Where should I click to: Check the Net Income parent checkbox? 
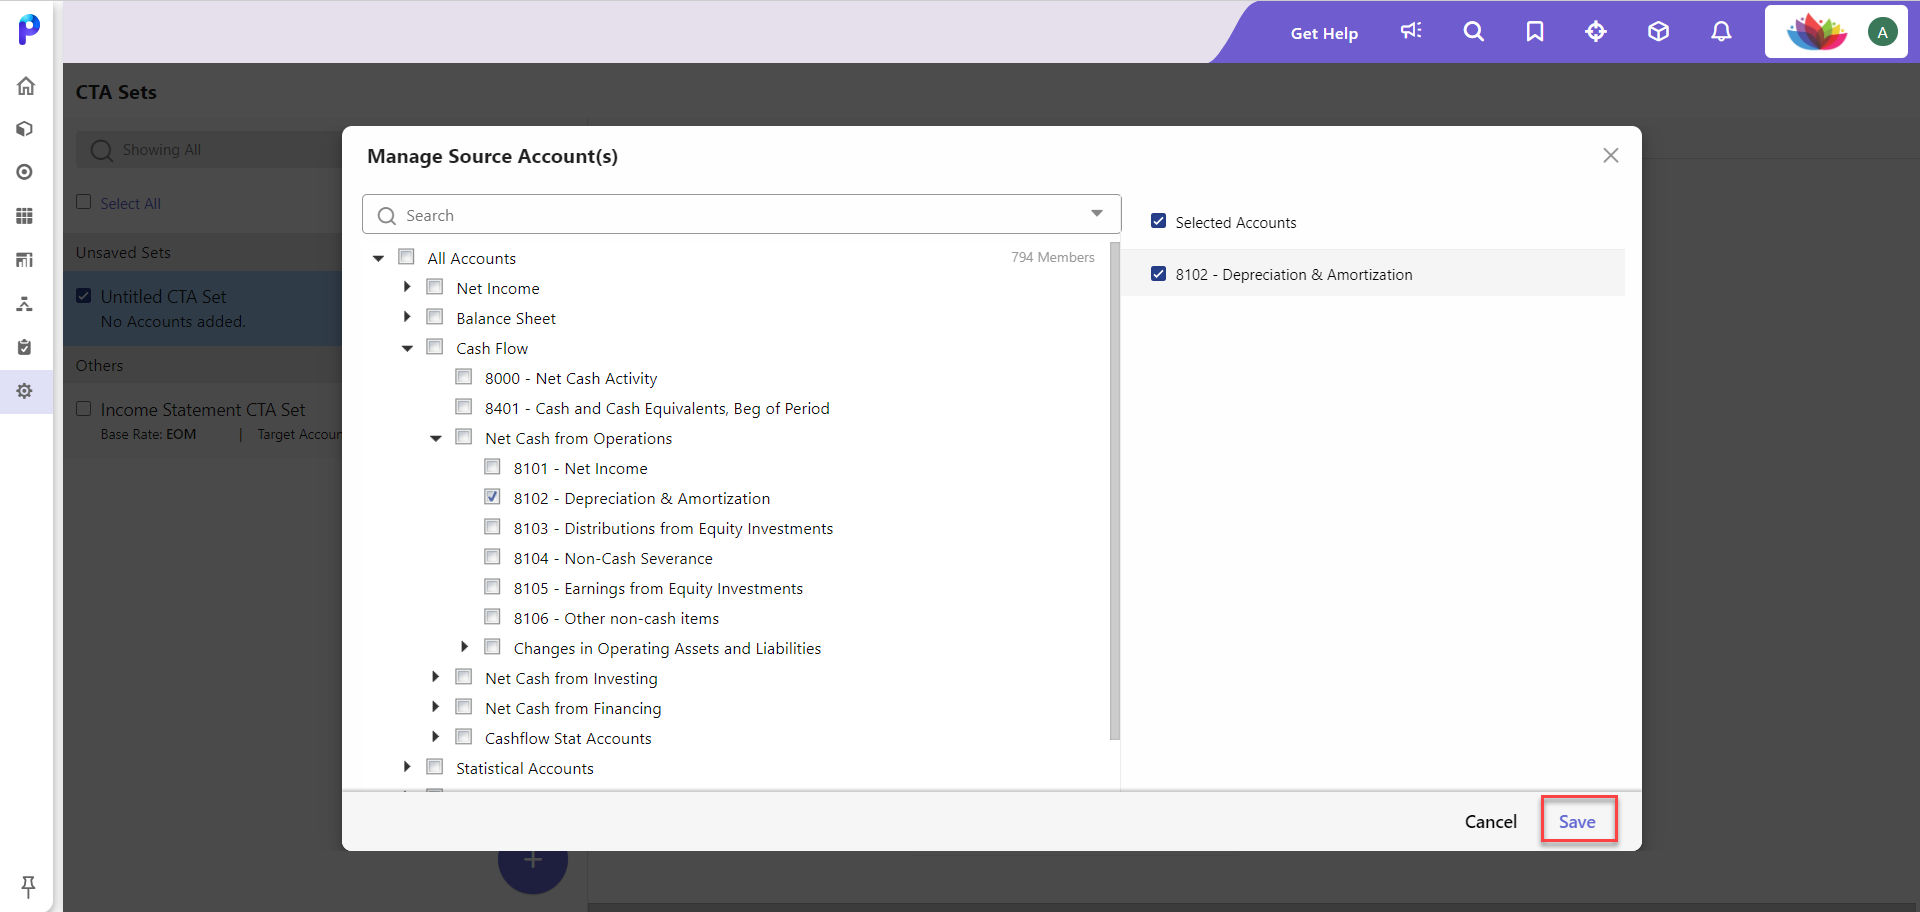[x=435, y=287]
